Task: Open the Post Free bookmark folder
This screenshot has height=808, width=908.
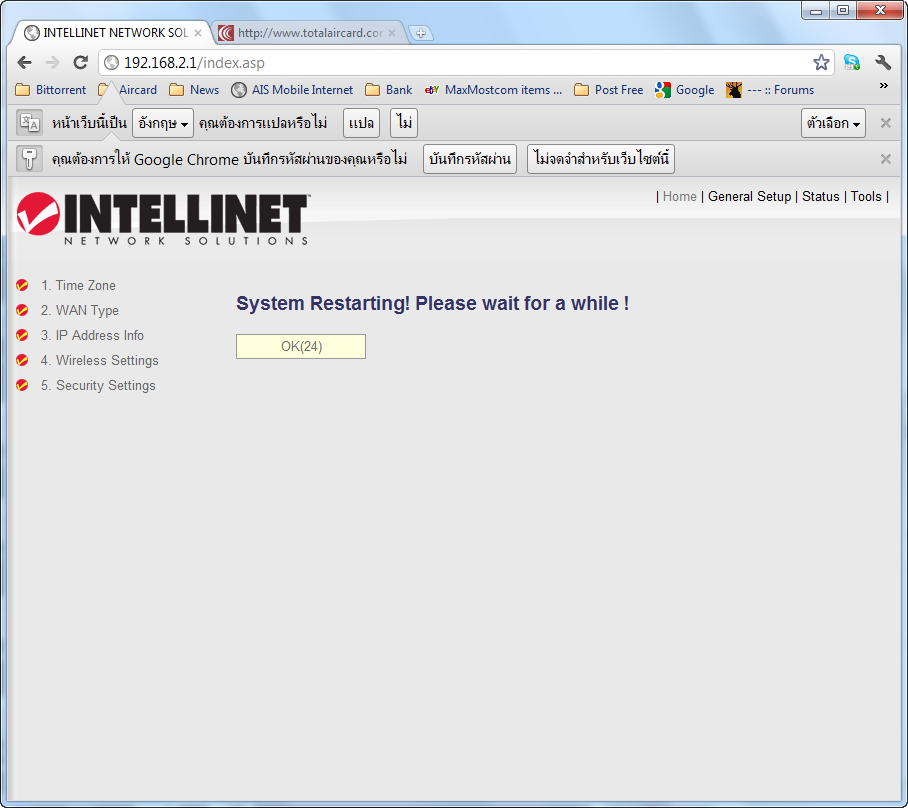Action: pos(609,90)
